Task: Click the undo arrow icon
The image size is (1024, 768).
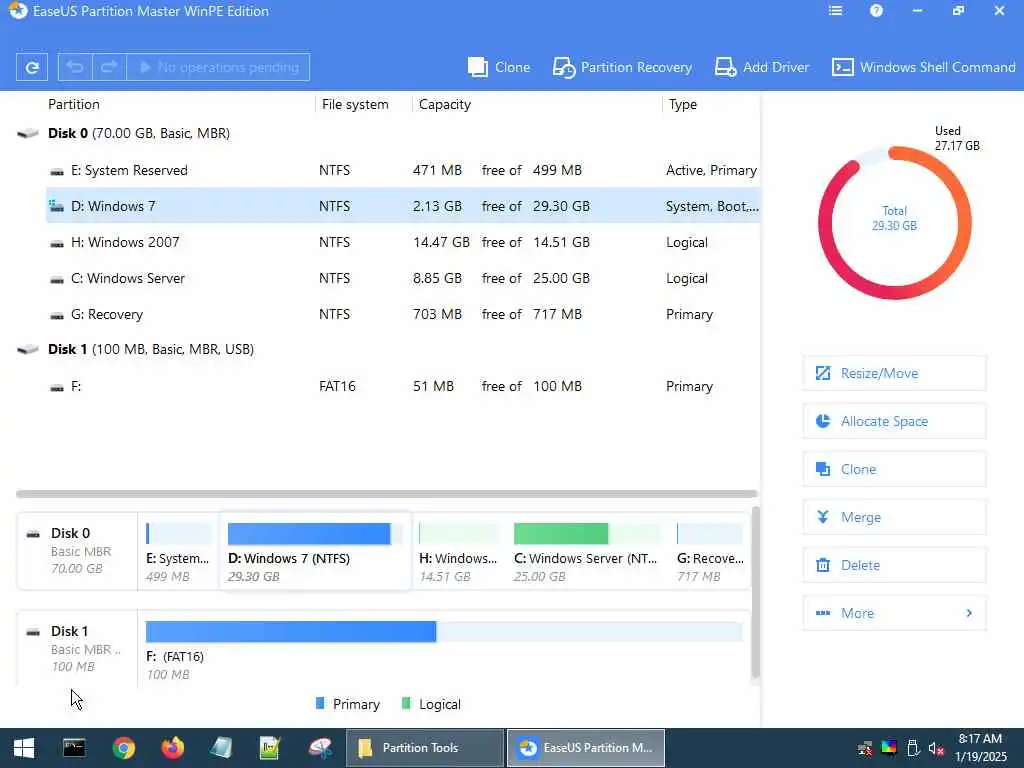Action: pyautogui.click(x=75, y=67)
